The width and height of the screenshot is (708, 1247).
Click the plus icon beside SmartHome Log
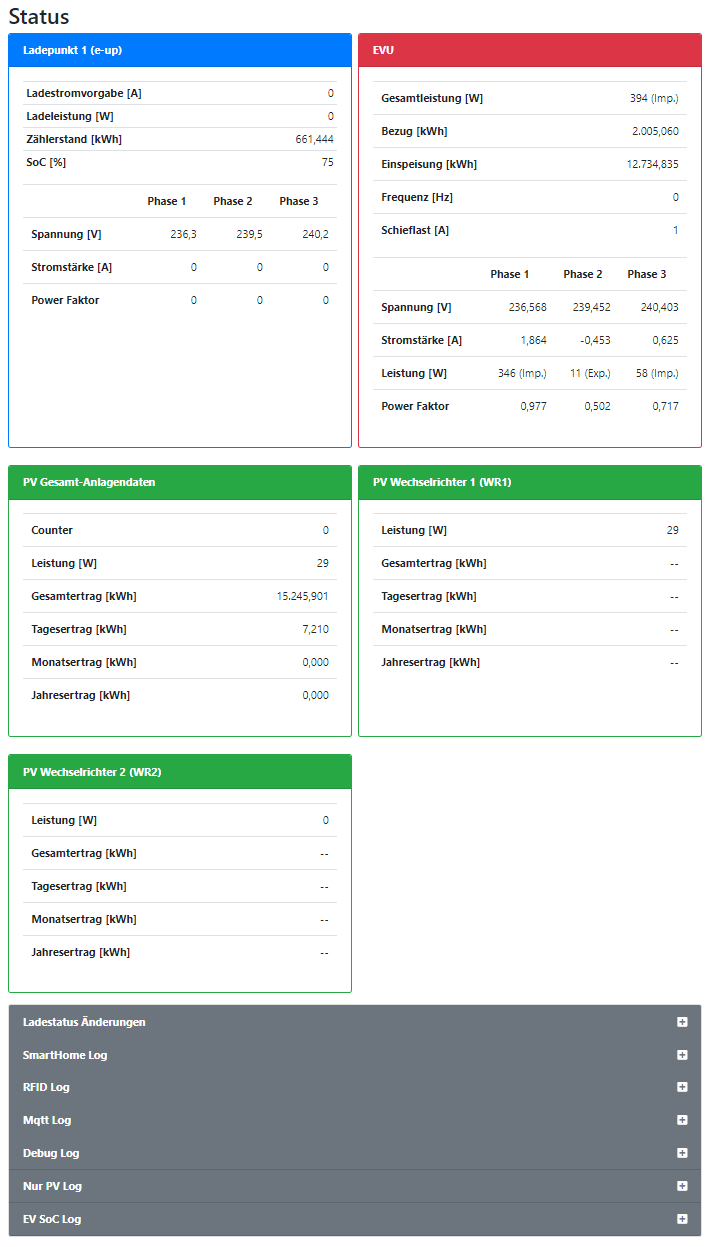[x=682, y=1055]
